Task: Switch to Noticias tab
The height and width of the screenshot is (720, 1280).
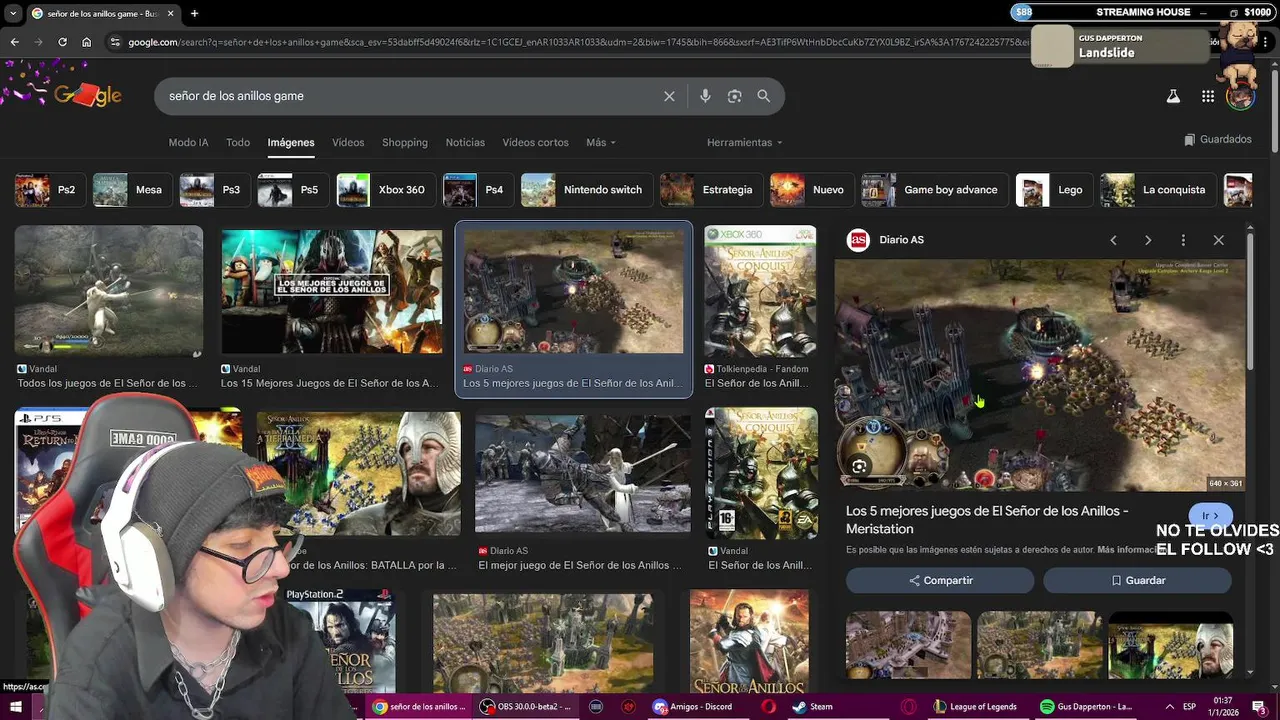Action: (465, 143)
